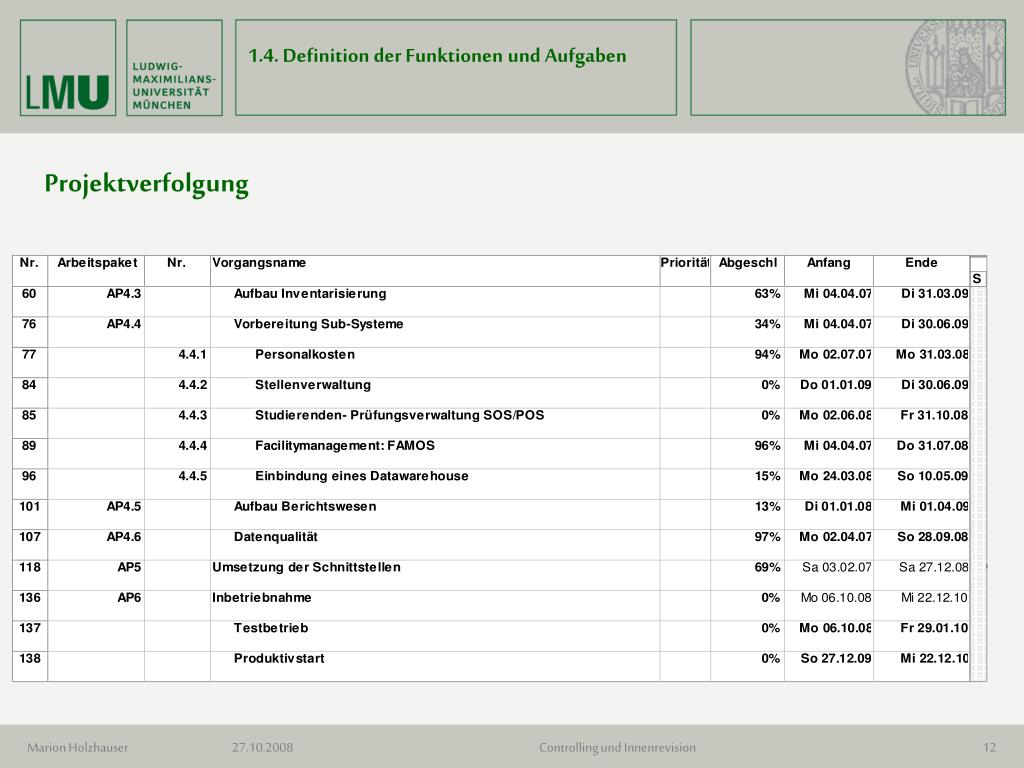Select 'Umsetzung der Schnittstellen' task name
1024x768 pixels.
[306, 568]
